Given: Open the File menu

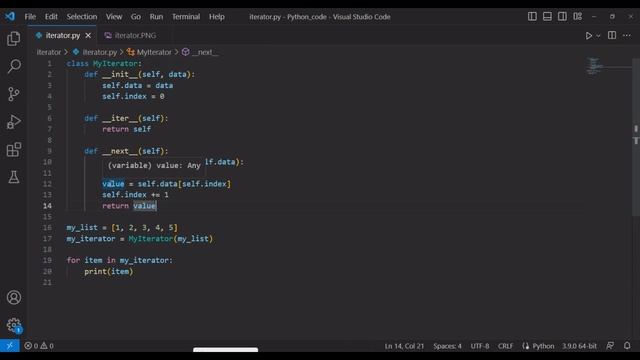Looking at the screenshot, I should [x=30, y=17].
